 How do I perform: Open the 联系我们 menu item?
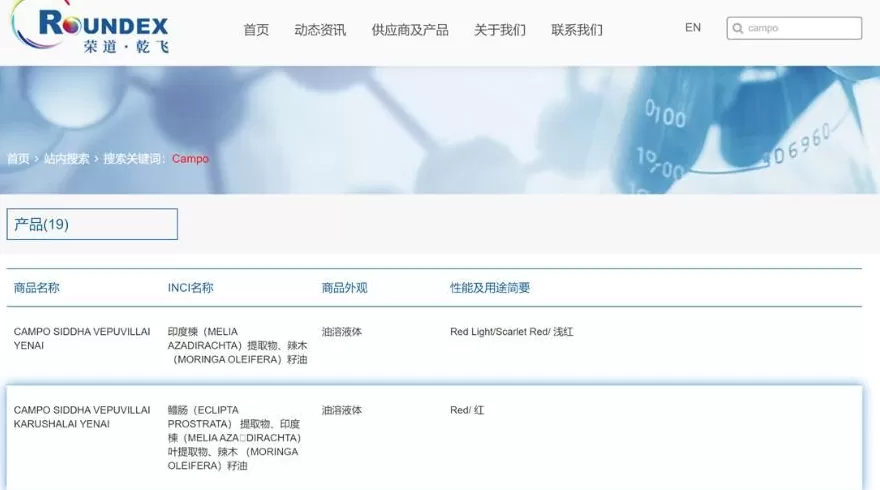(577, 30)
